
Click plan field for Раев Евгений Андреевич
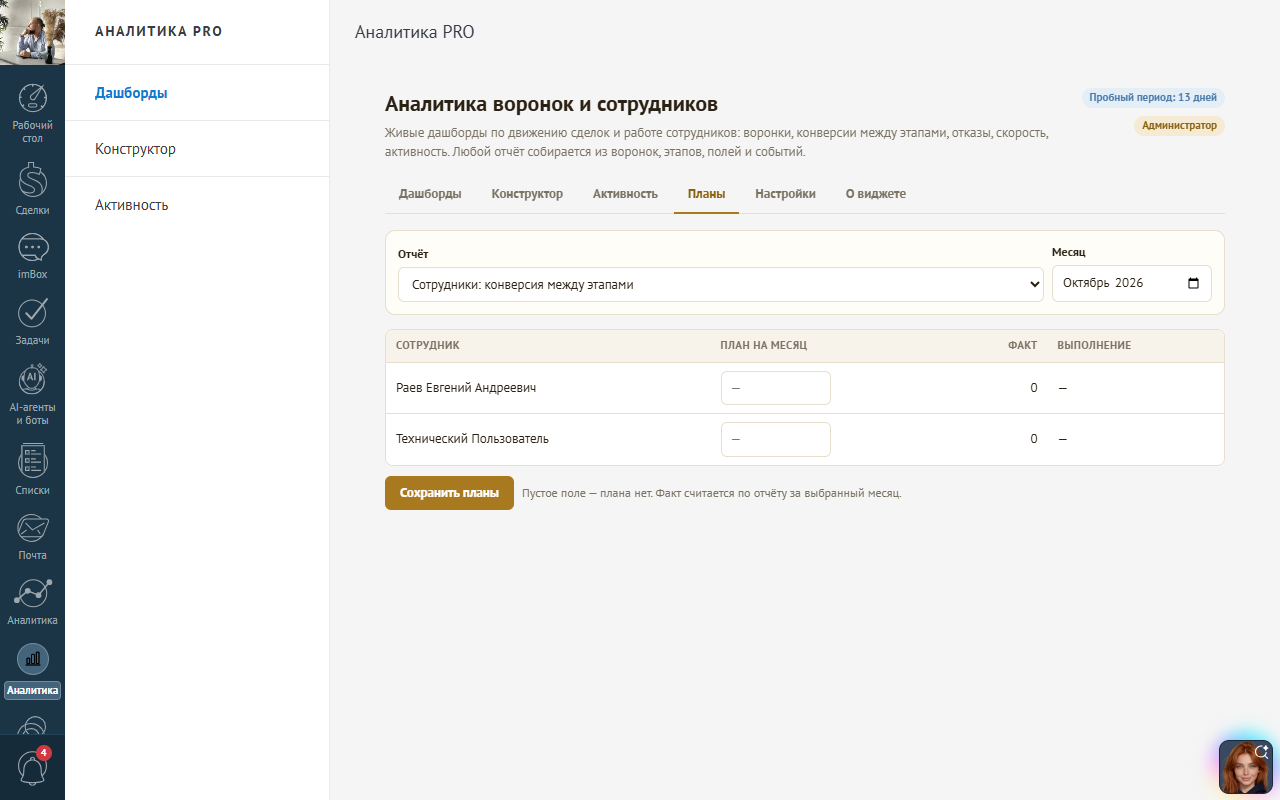point(776,388)
